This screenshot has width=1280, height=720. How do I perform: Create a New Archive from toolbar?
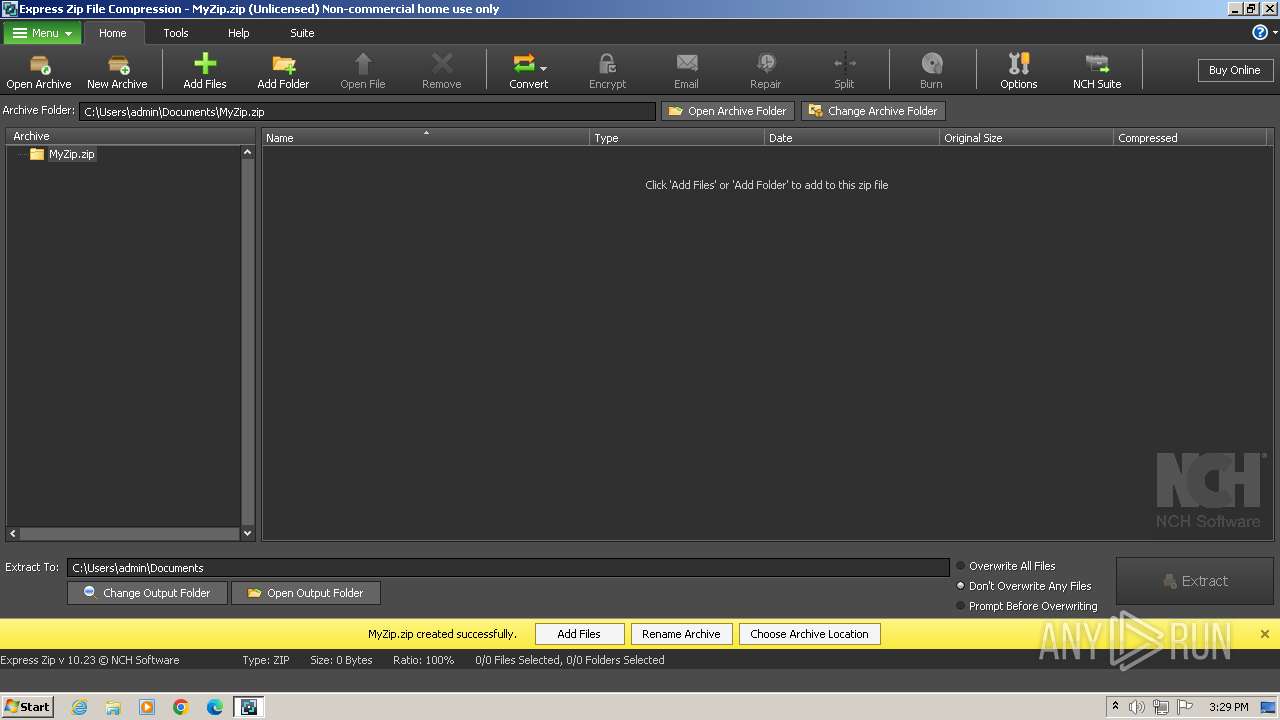point(117,71)
